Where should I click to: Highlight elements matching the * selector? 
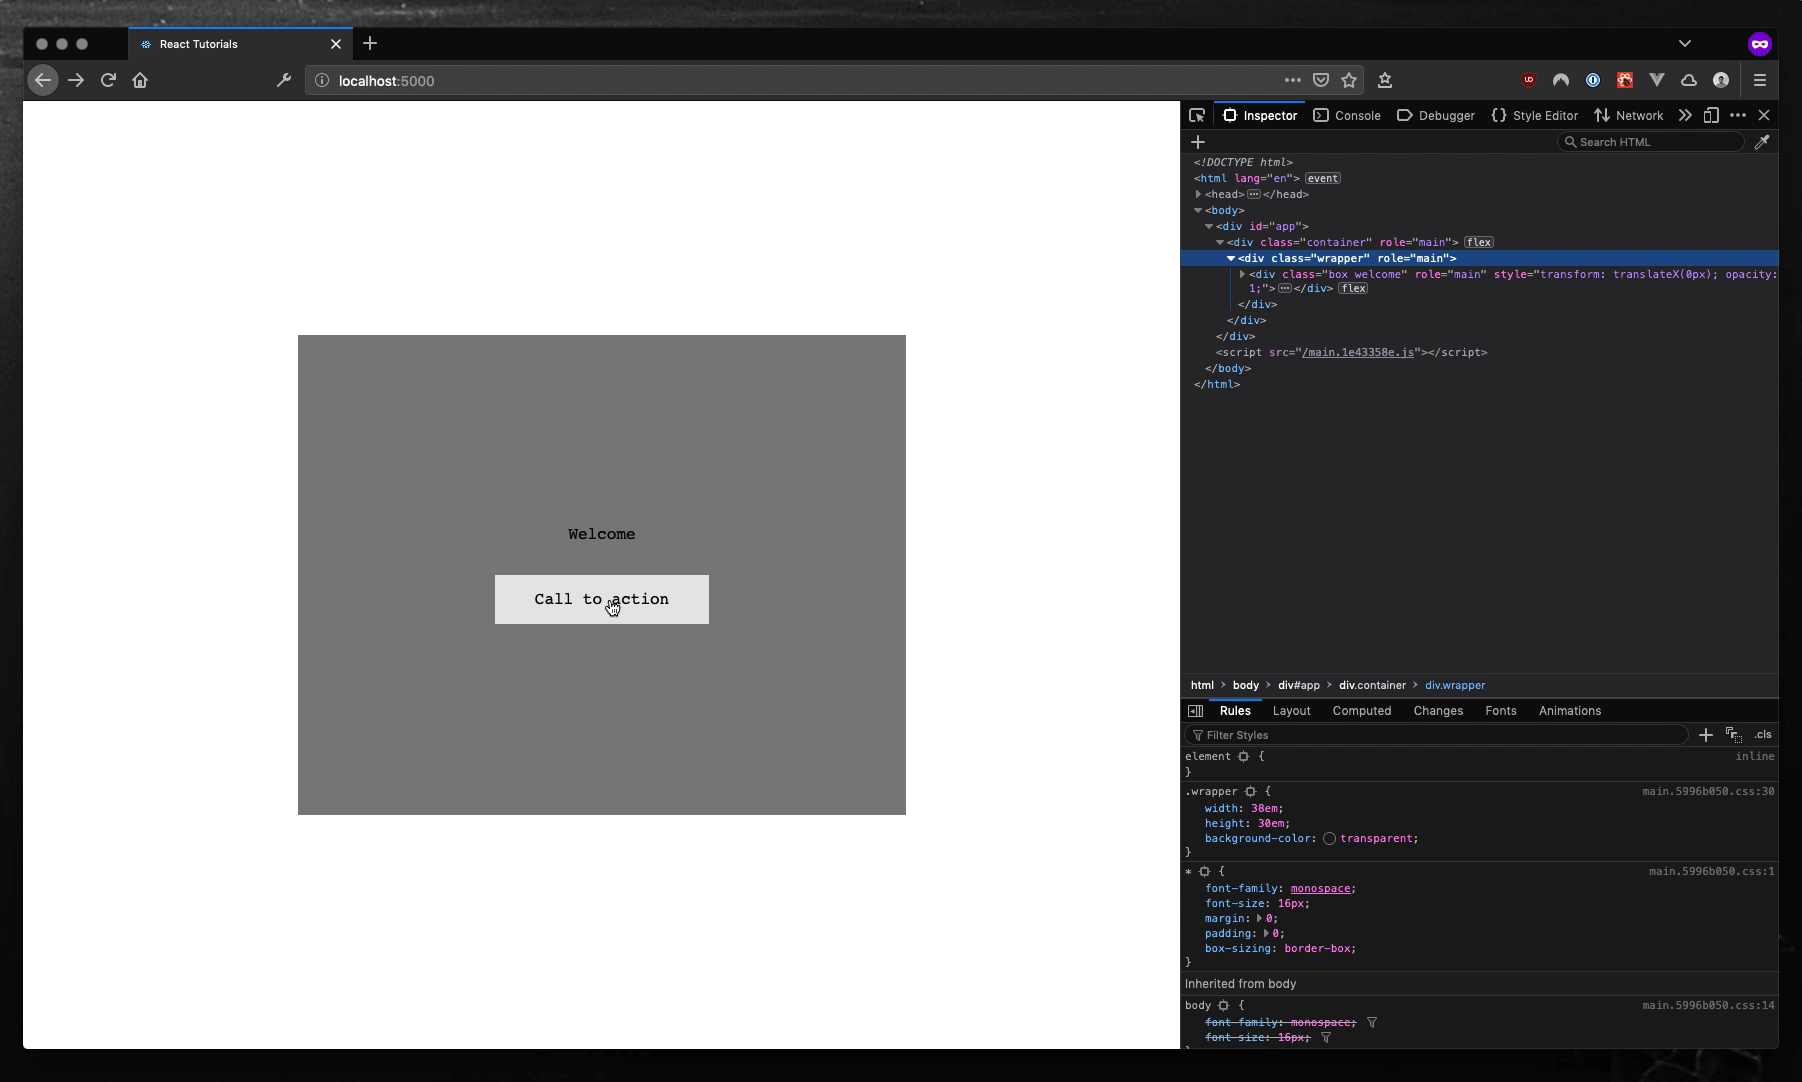(1204, 871)
